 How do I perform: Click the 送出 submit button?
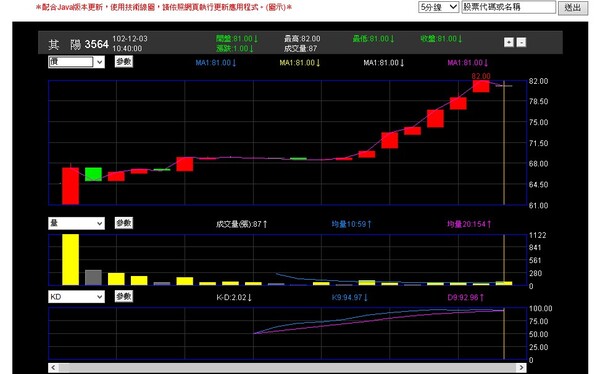tap(573, 8)
